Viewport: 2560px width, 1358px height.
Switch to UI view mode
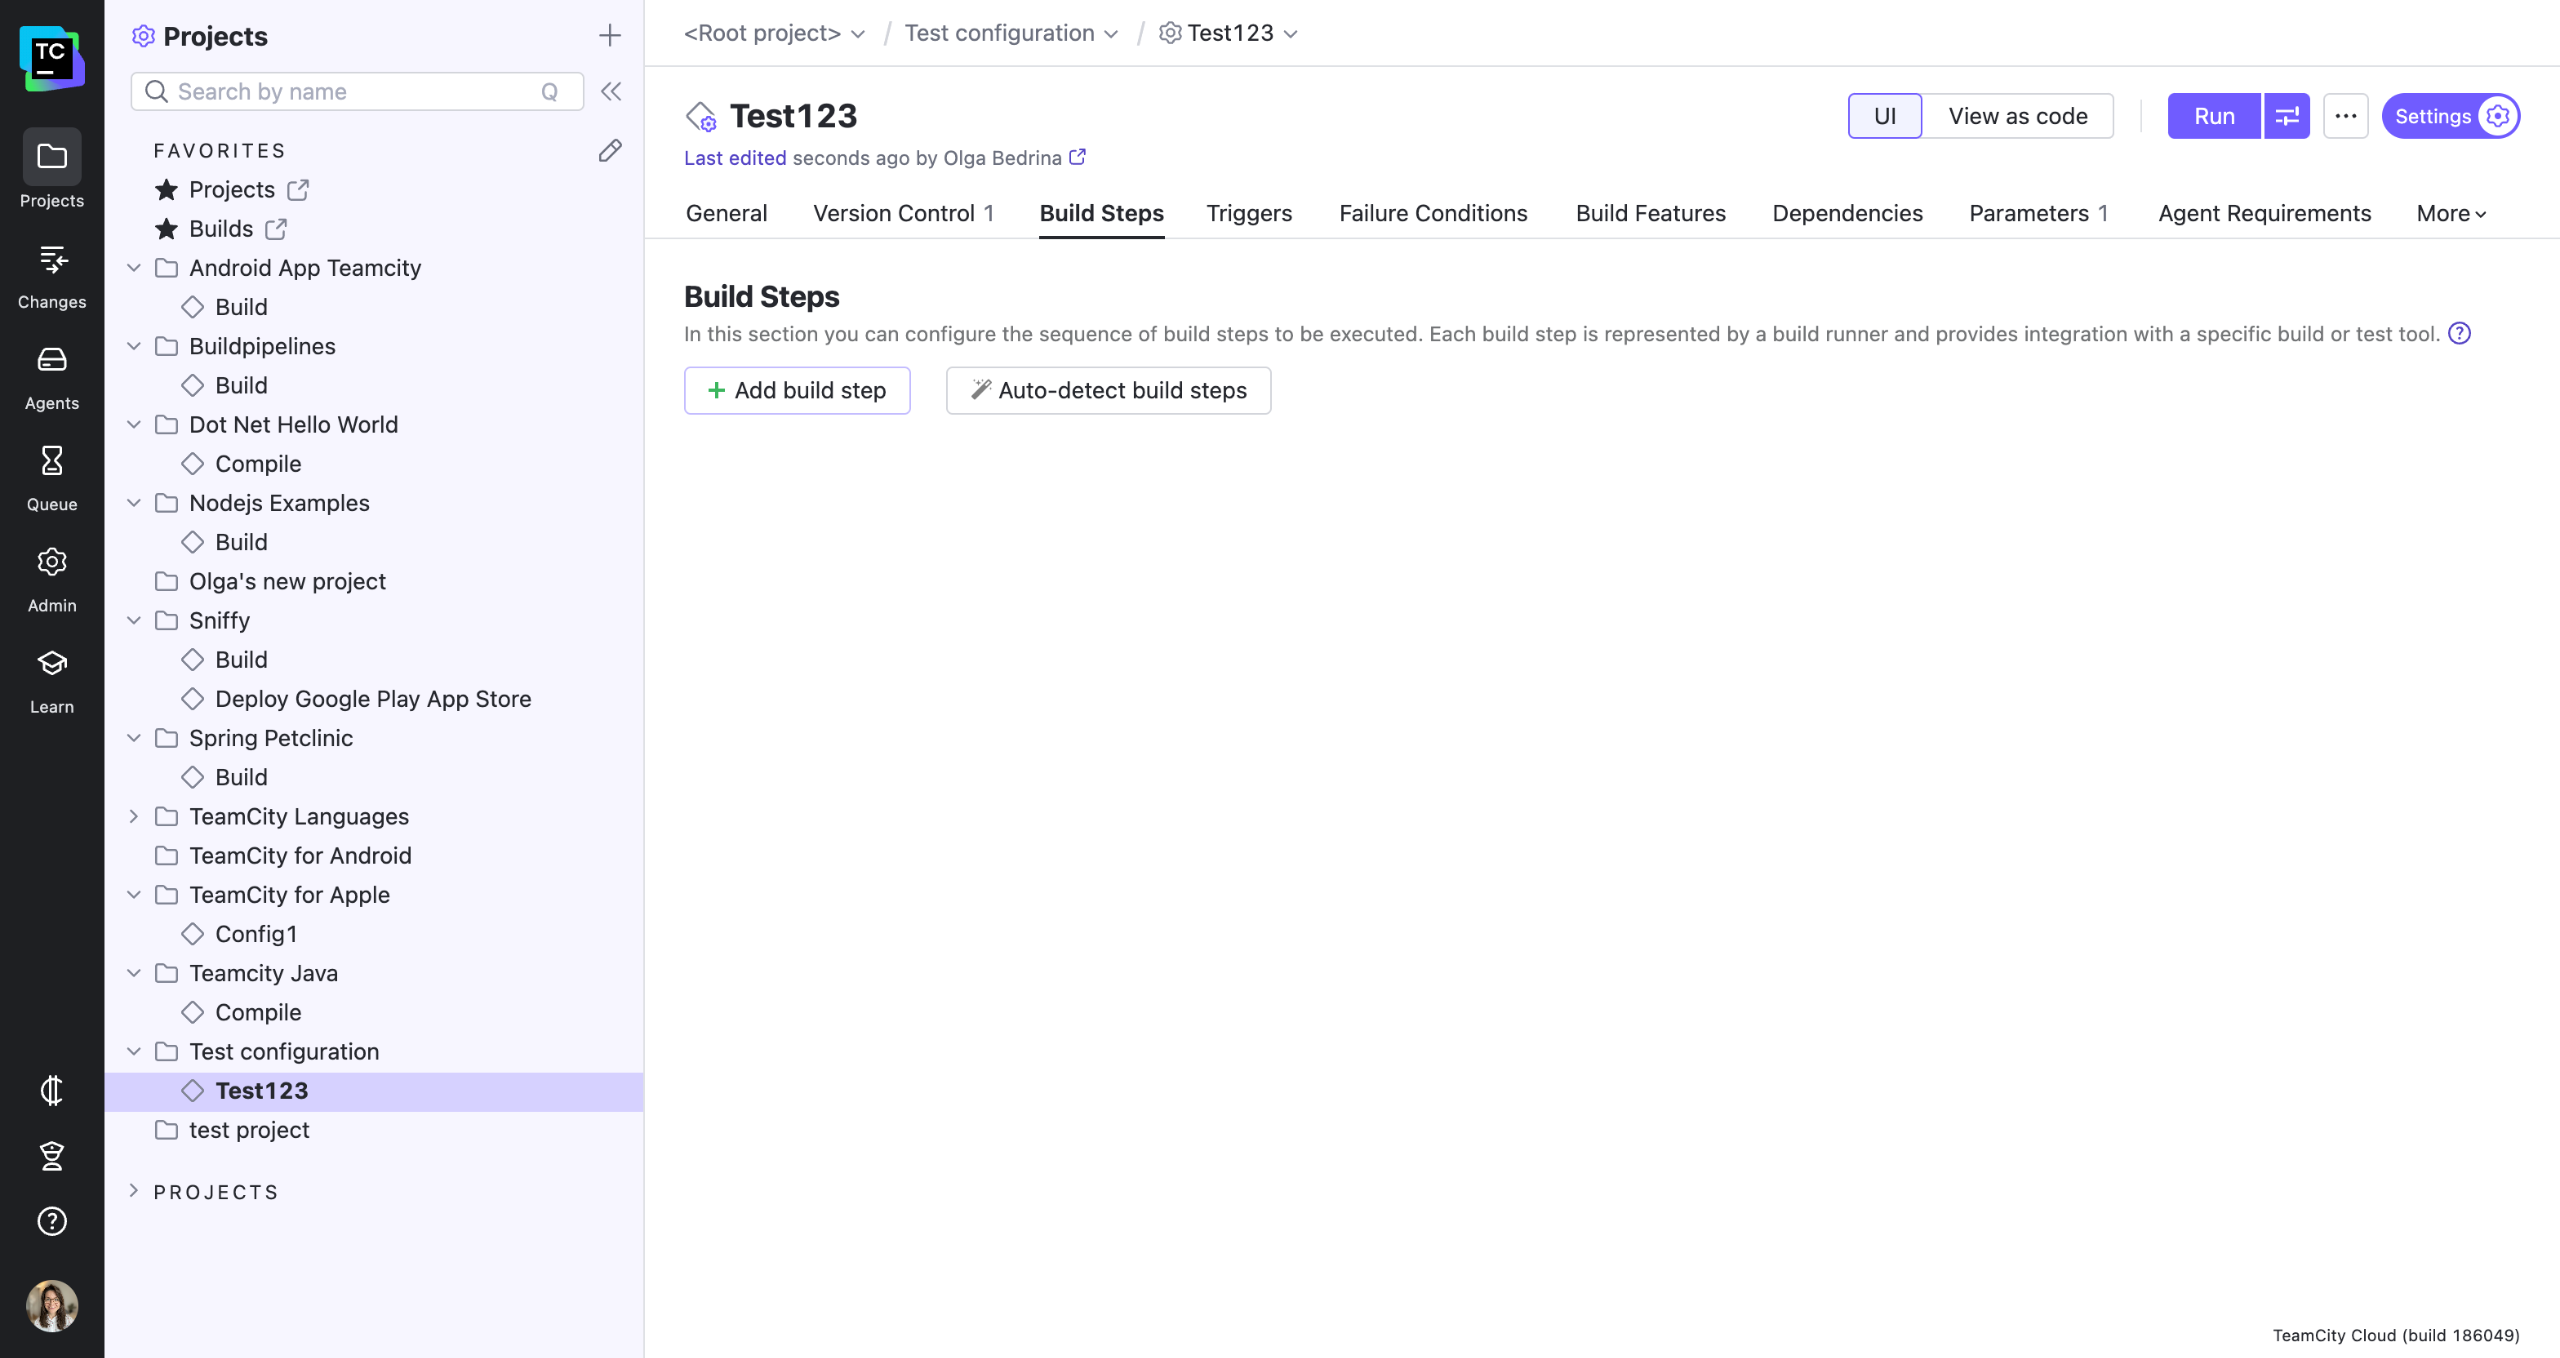(1884, 116)
